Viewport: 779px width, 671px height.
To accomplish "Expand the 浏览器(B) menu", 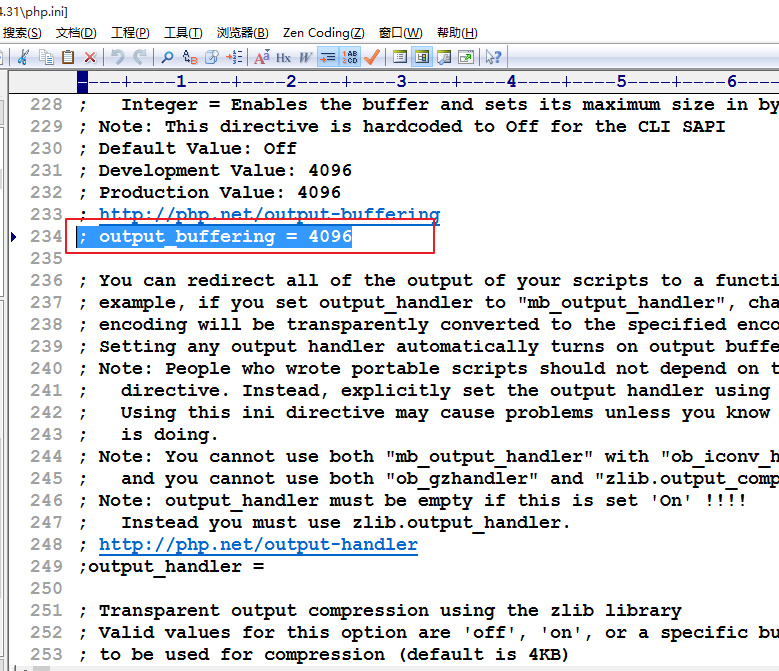I will (242, 33).
